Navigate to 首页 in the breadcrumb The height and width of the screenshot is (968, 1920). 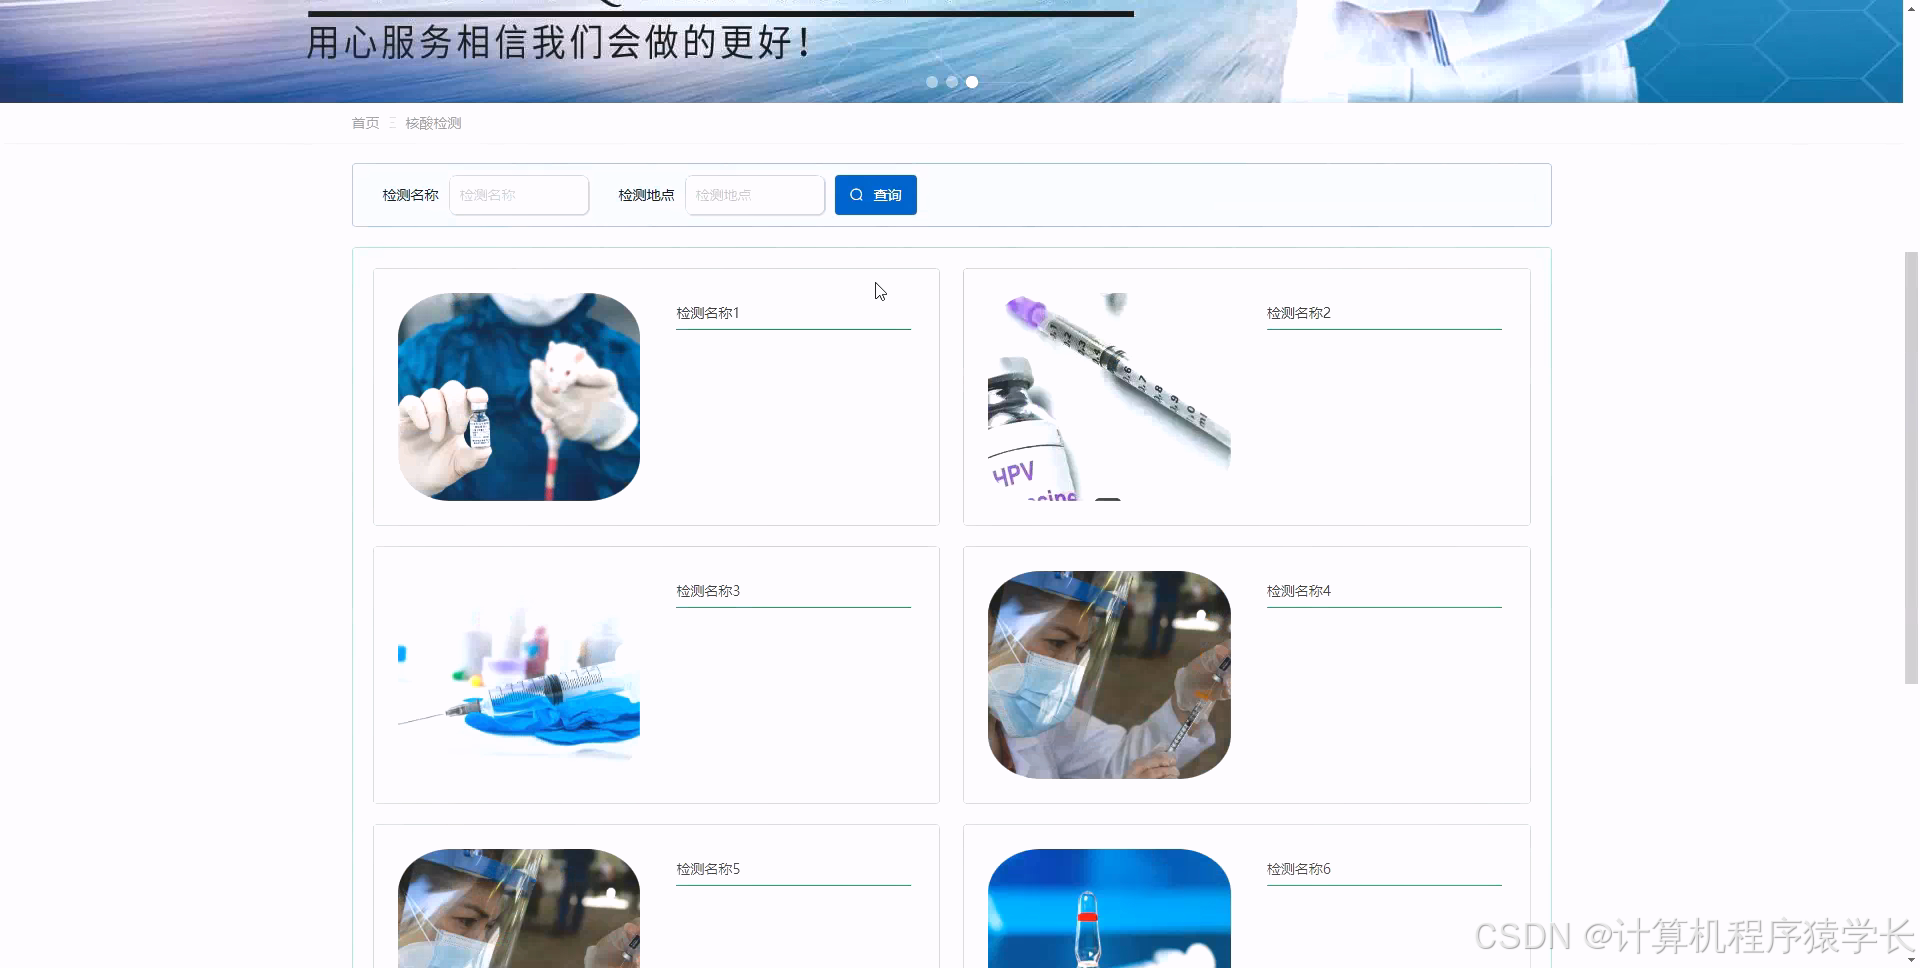pos(365,122)
